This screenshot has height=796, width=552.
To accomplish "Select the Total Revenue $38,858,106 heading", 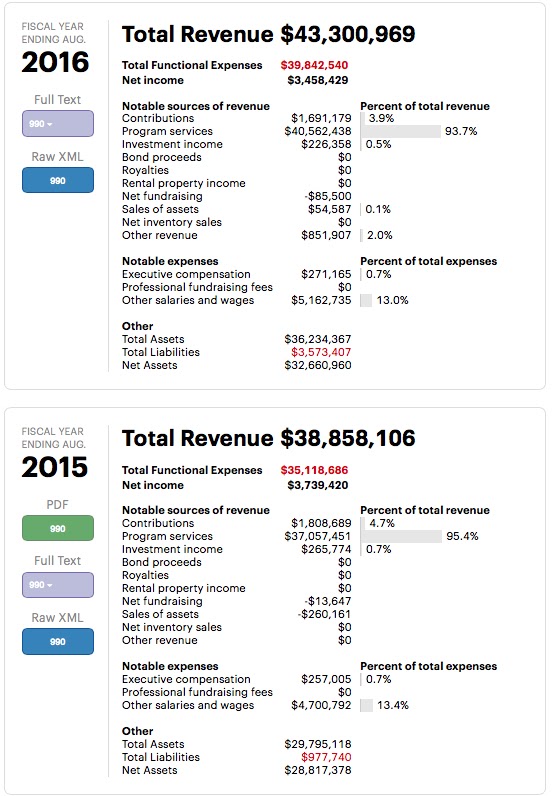I will (x=269, y=439).
